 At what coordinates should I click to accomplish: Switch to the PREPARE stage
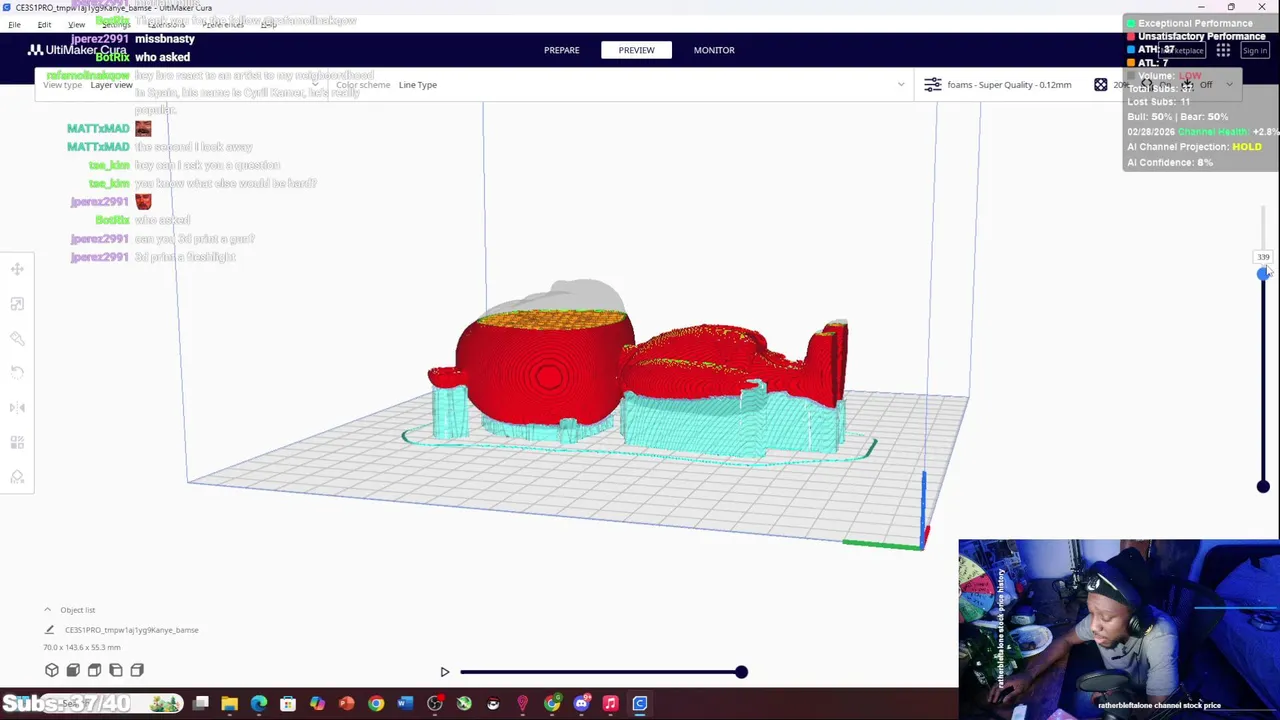(561, 50)
